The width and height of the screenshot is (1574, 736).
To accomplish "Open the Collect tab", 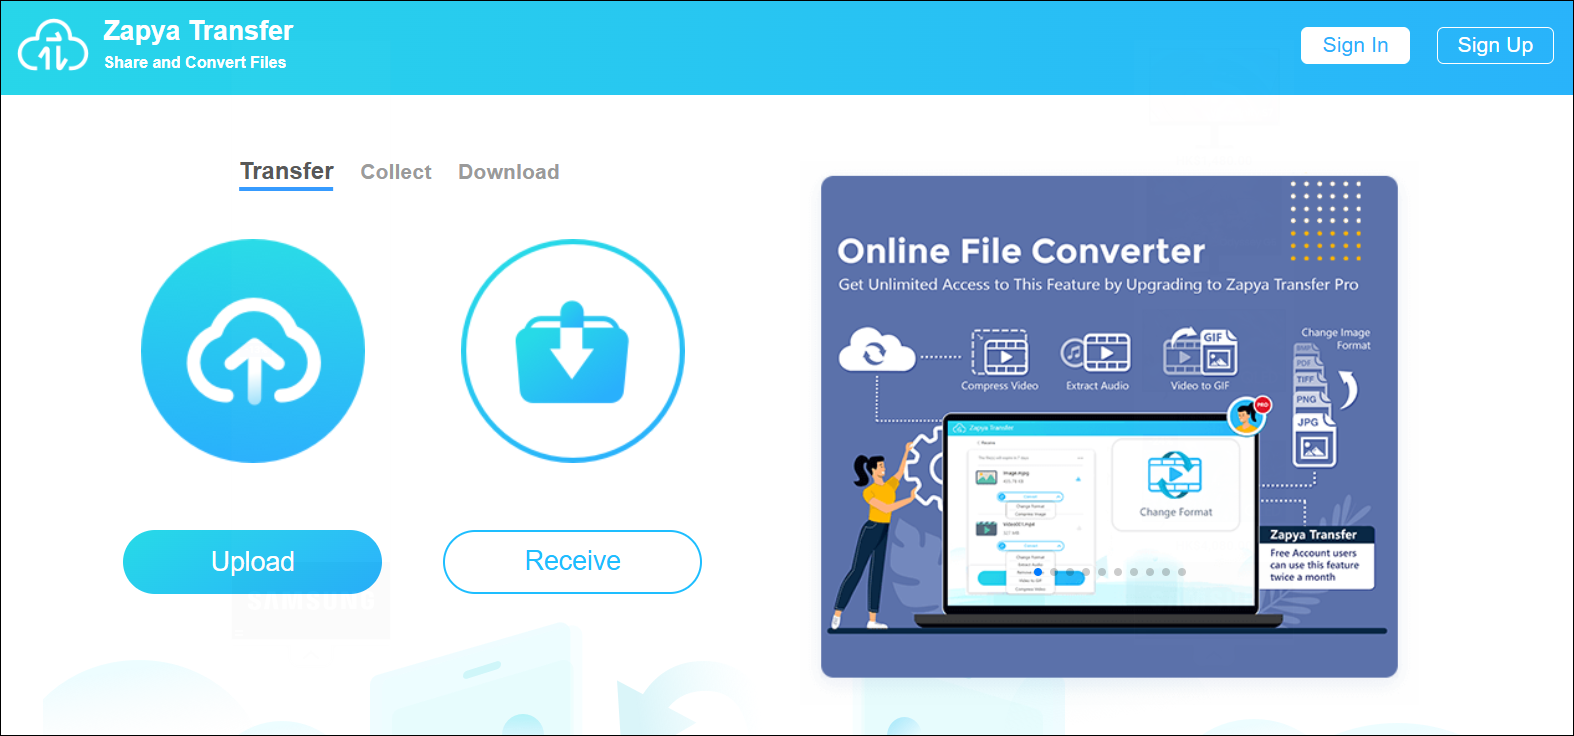I will click(396, 172).
